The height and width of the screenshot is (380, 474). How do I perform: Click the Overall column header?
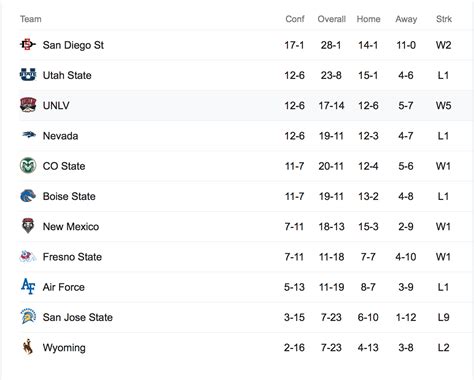pyautogui.click(x=331, y=19)
